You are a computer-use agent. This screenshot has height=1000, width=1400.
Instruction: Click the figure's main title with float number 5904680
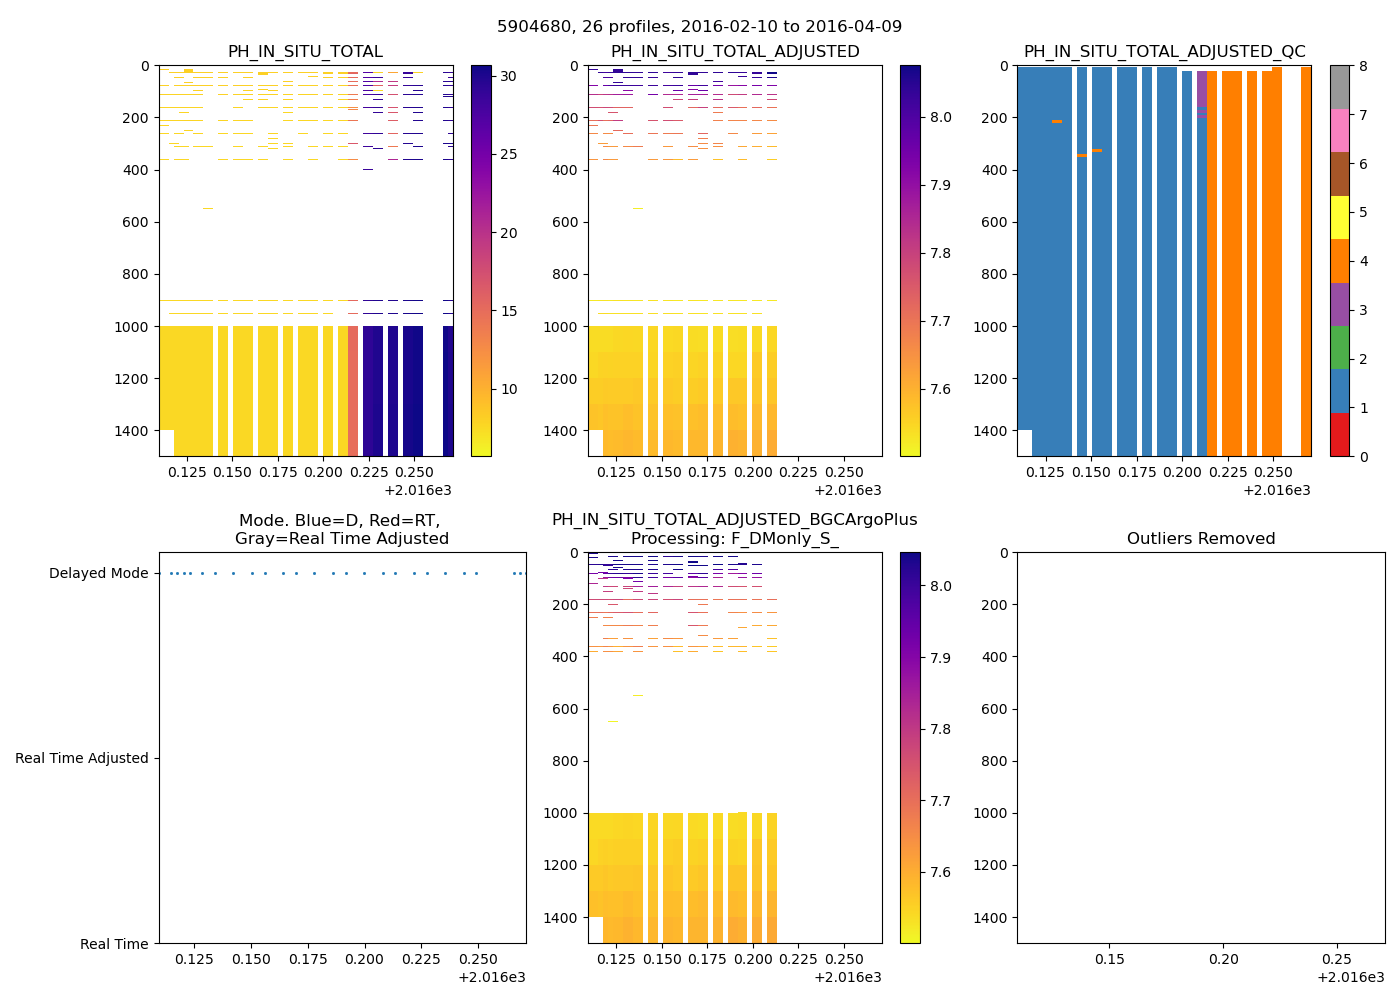point(699,27)
